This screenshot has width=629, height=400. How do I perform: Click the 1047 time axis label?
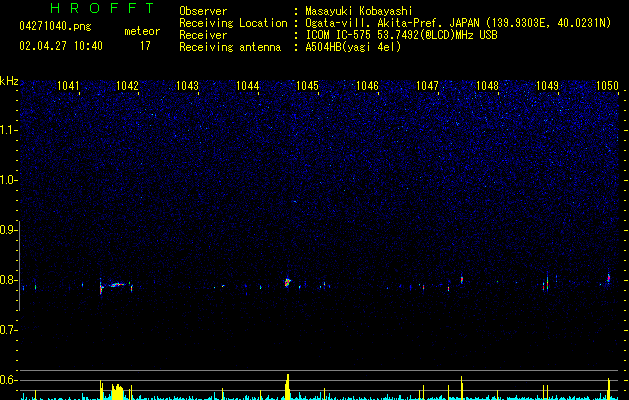click(427, 85)
